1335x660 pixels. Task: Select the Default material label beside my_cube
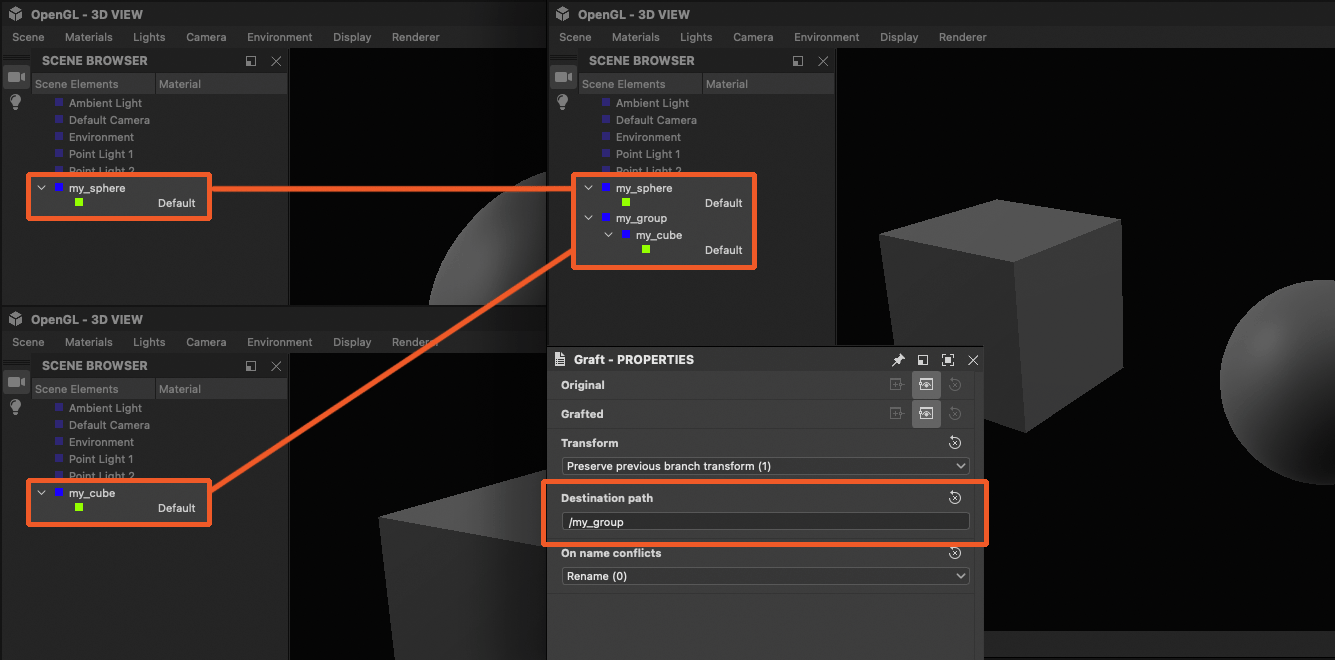click(x=723, y=250)
